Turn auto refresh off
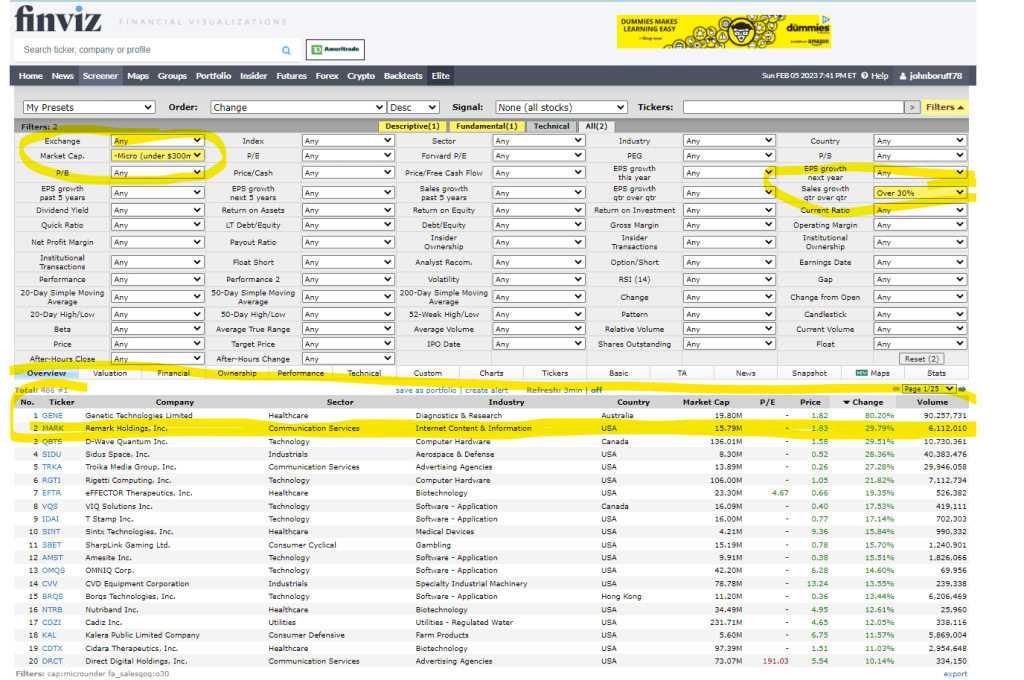 click(597, 390)
